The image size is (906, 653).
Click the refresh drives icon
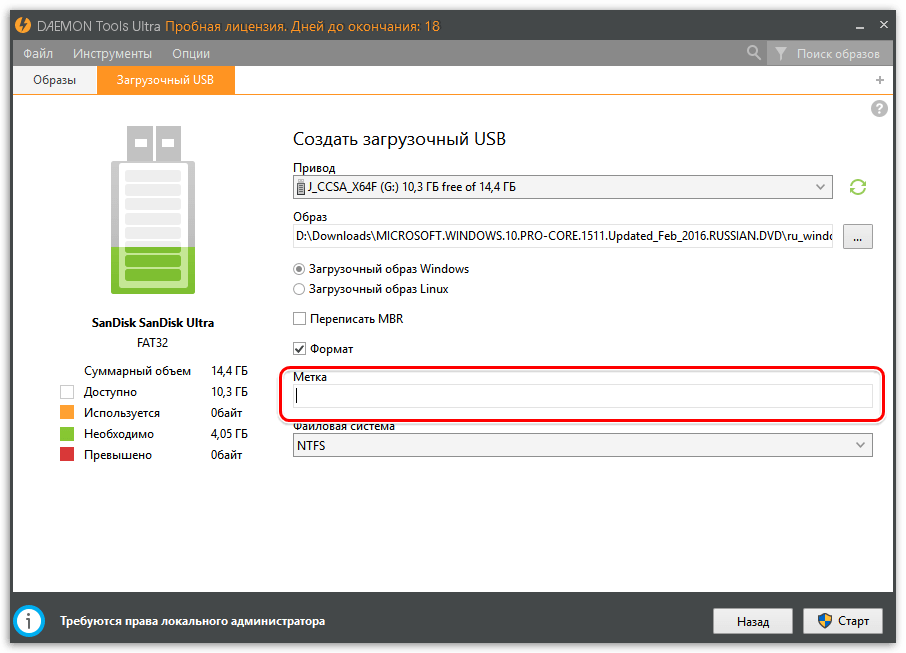pyautogui.click(x=857, y=187)
